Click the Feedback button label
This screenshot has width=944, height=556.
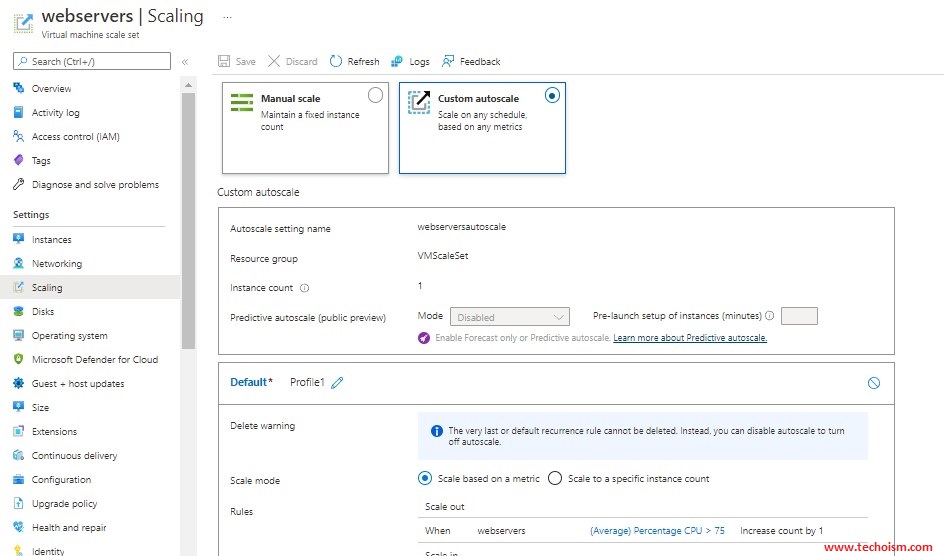(x=480, y=61)
